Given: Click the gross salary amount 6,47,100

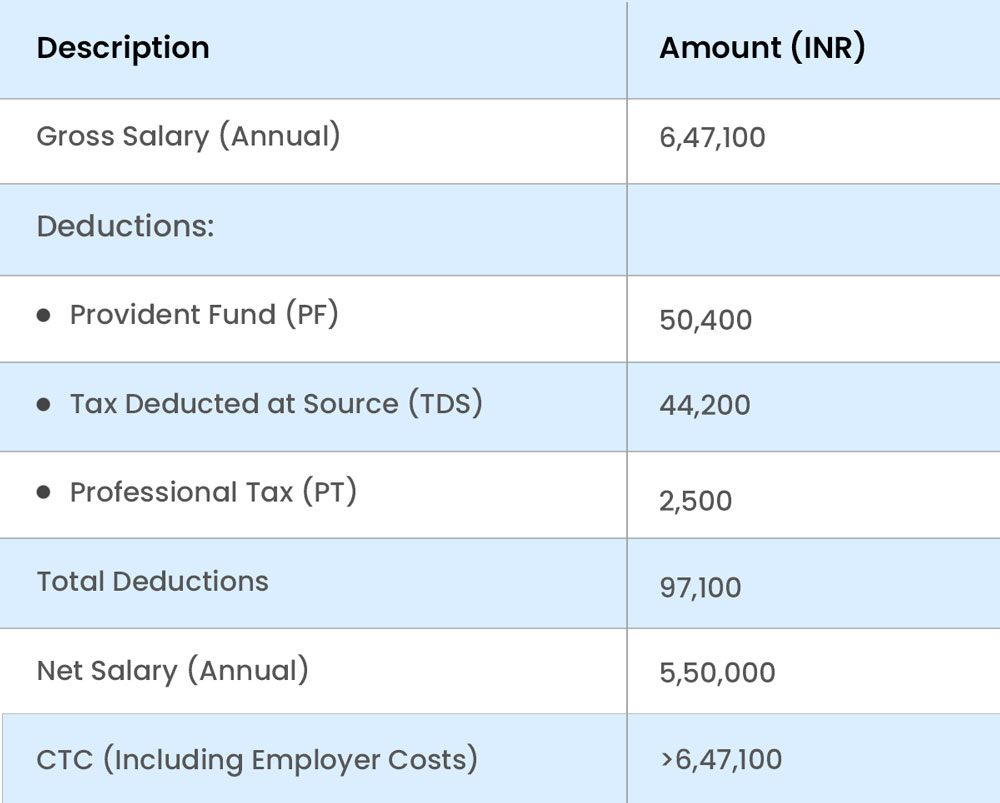Looking at the screenshot, I should pos(712,137).
